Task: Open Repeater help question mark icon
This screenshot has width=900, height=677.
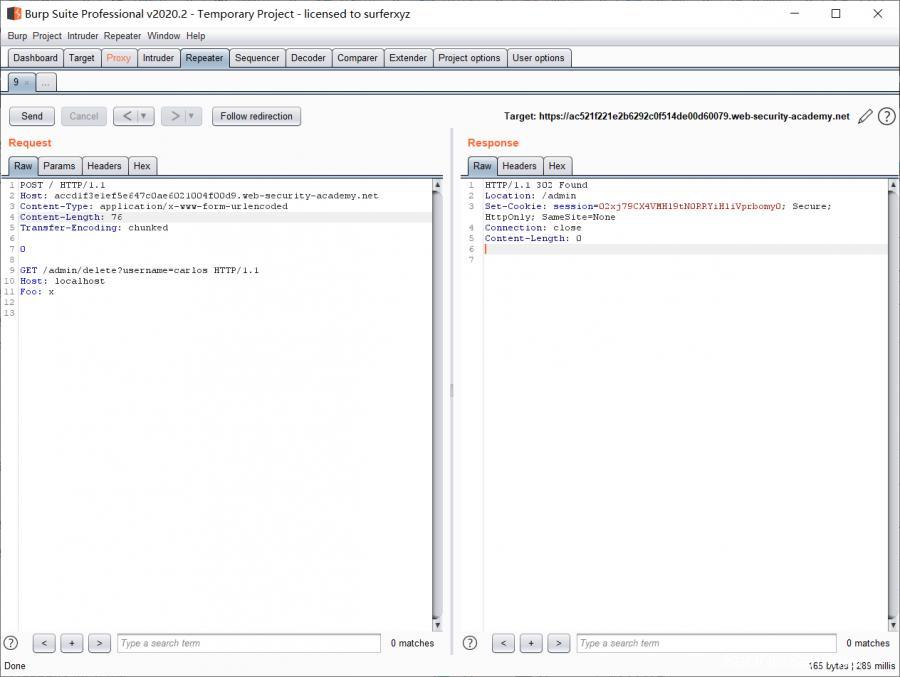Action: pyautogui.click(x=886, y=117)
